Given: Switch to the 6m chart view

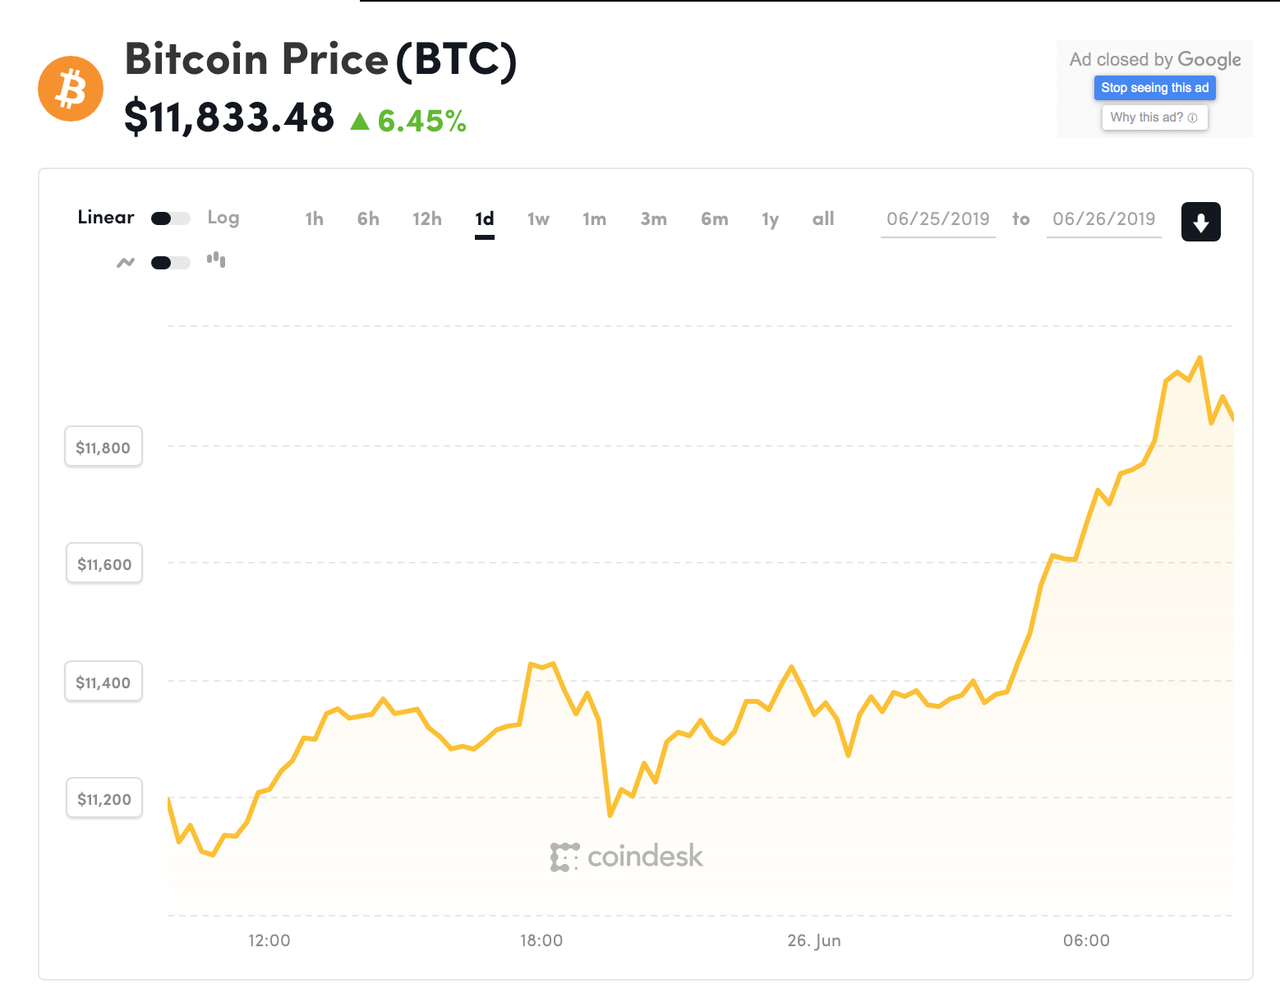Looking at the screenshot, I should [714, 218].
